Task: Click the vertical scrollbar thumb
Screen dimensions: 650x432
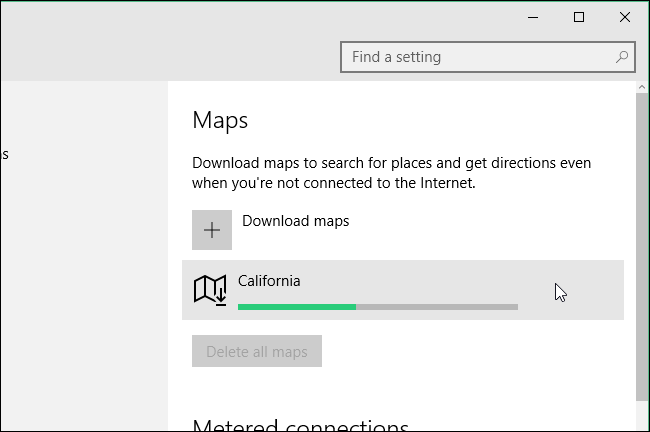Action: (642, 247)
